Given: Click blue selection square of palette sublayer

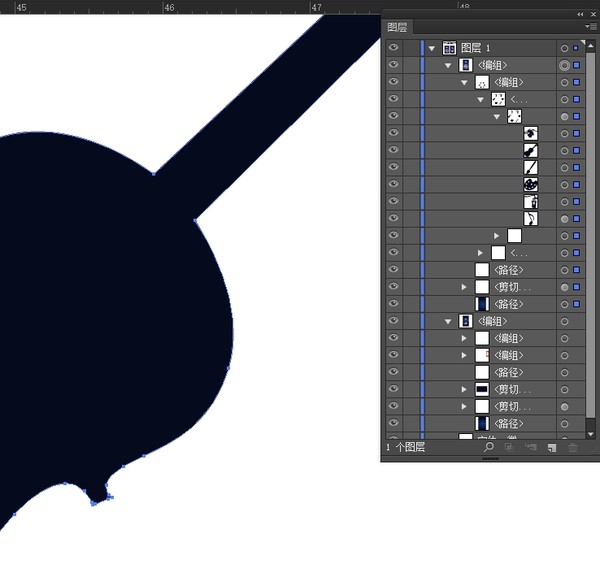Looking at the screenshot, I should [577, 184].
